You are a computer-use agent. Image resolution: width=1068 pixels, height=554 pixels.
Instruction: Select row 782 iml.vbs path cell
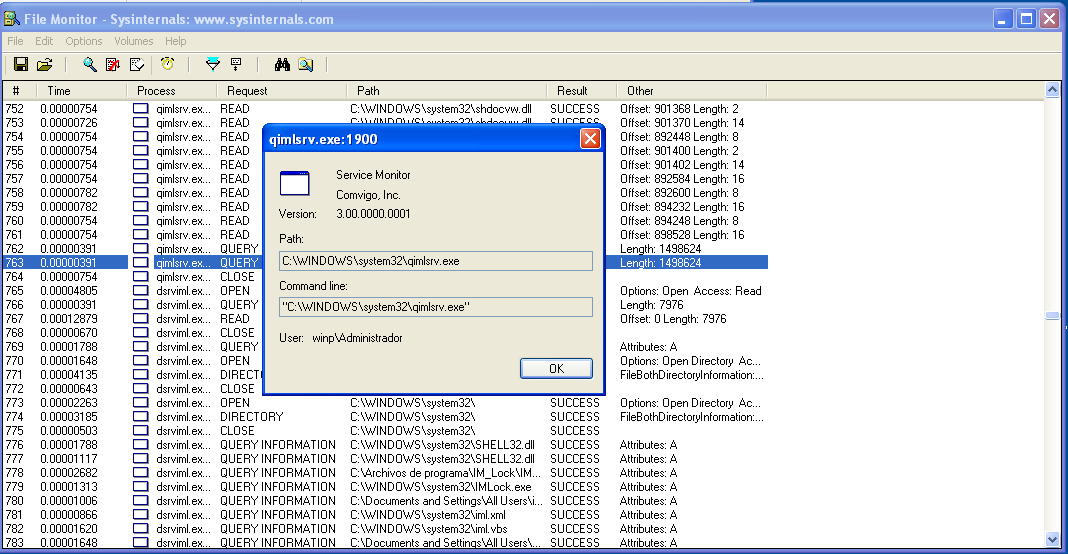point(428,529)
